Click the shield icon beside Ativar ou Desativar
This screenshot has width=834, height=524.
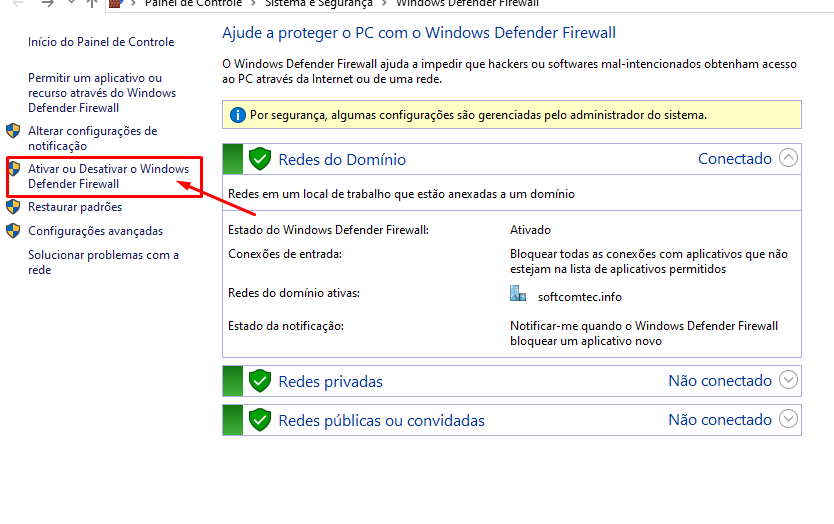pyautogui.click(x=14, y=169)
